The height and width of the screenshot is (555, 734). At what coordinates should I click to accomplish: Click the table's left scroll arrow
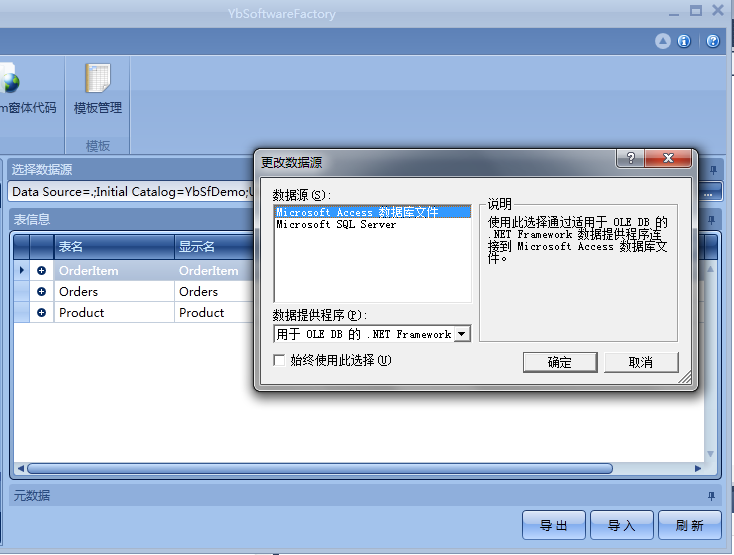tap(21, 468)
